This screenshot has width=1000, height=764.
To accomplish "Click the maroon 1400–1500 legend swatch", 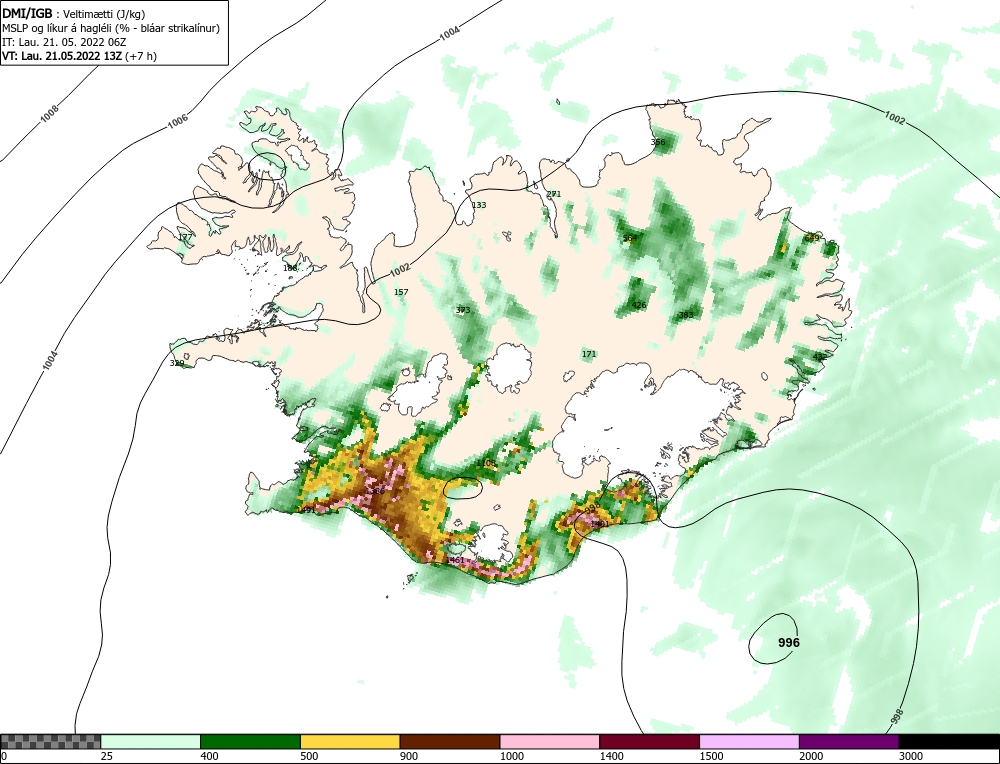I will coord(649,742).
